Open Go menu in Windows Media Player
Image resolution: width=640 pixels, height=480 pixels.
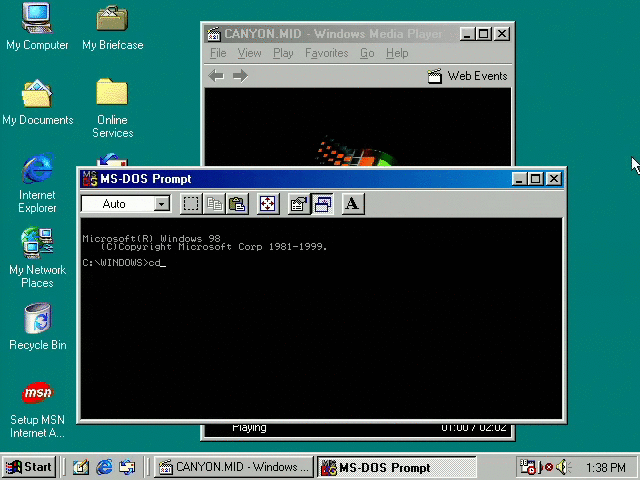[367, 53]
